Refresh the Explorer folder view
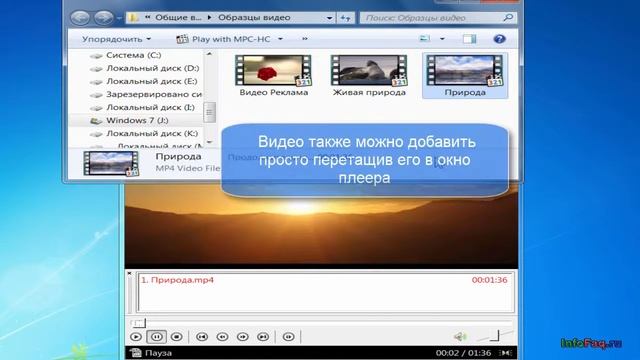This screenshot has width=640, height=360. pyautogui.click(x=345, y=18)
